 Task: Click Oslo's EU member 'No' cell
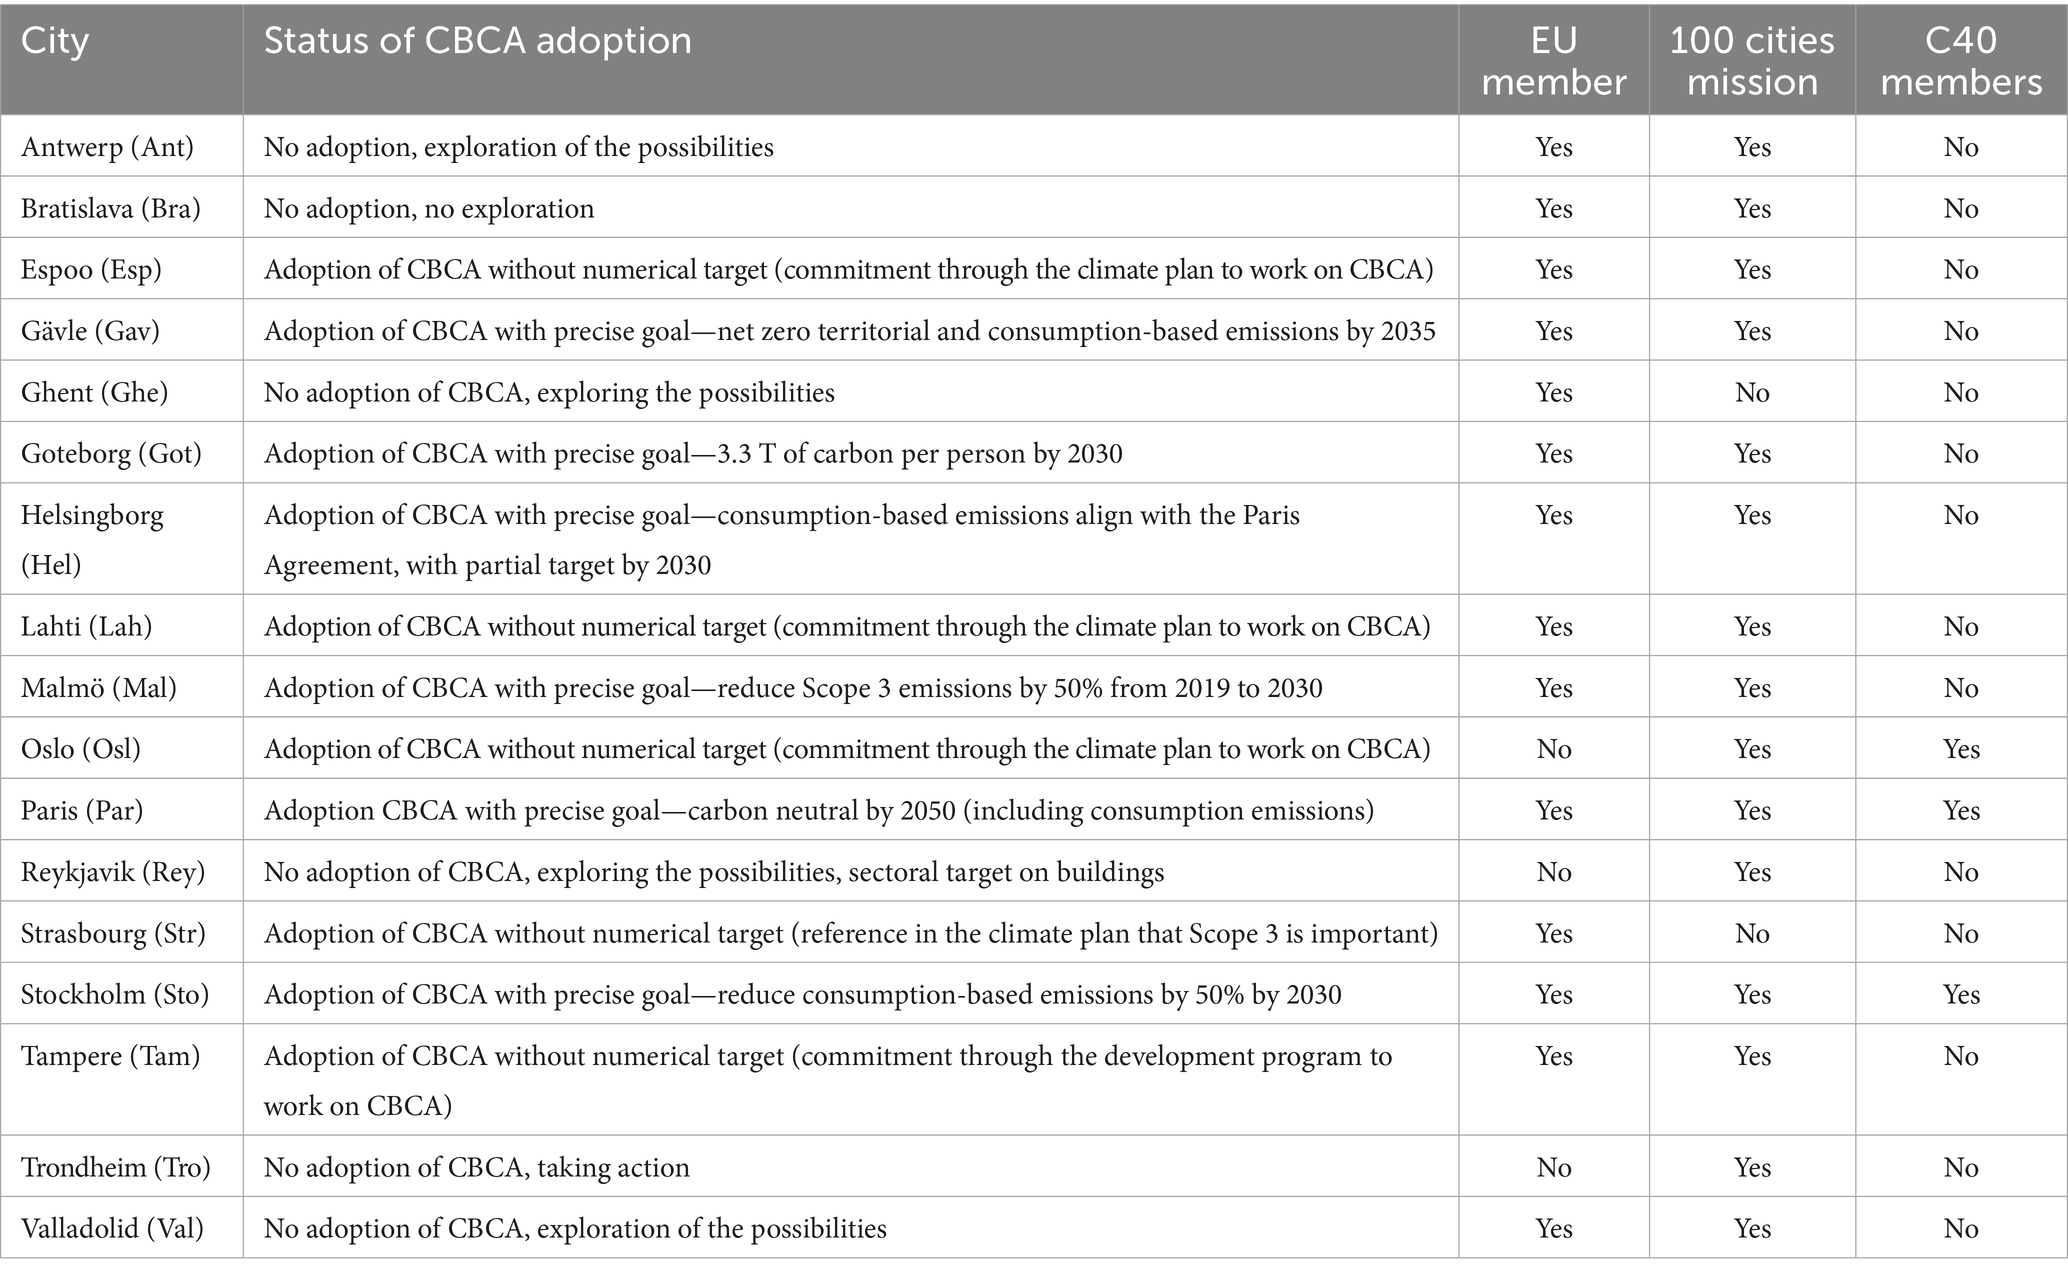[x=1553, y=749]
